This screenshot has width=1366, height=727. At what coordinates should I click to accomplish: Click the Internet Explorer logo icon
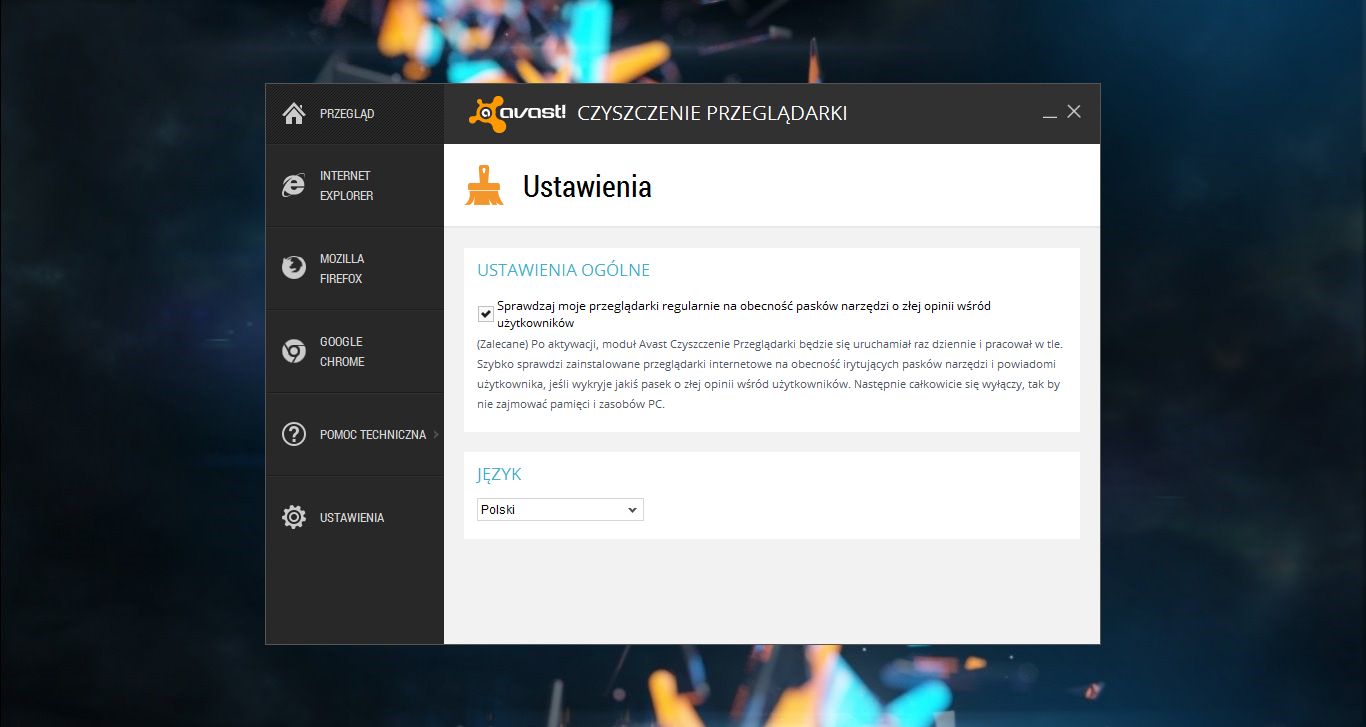coord(293,185)
